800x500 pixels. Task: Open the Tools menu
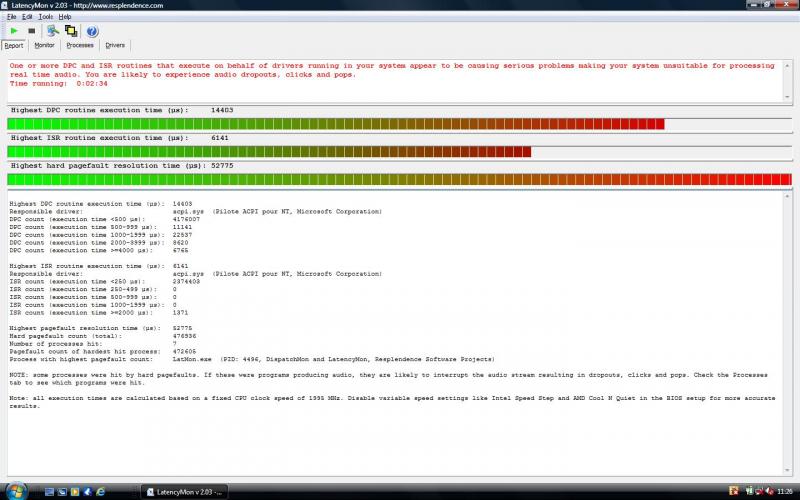pyautogui.click(x=45, y=17)
